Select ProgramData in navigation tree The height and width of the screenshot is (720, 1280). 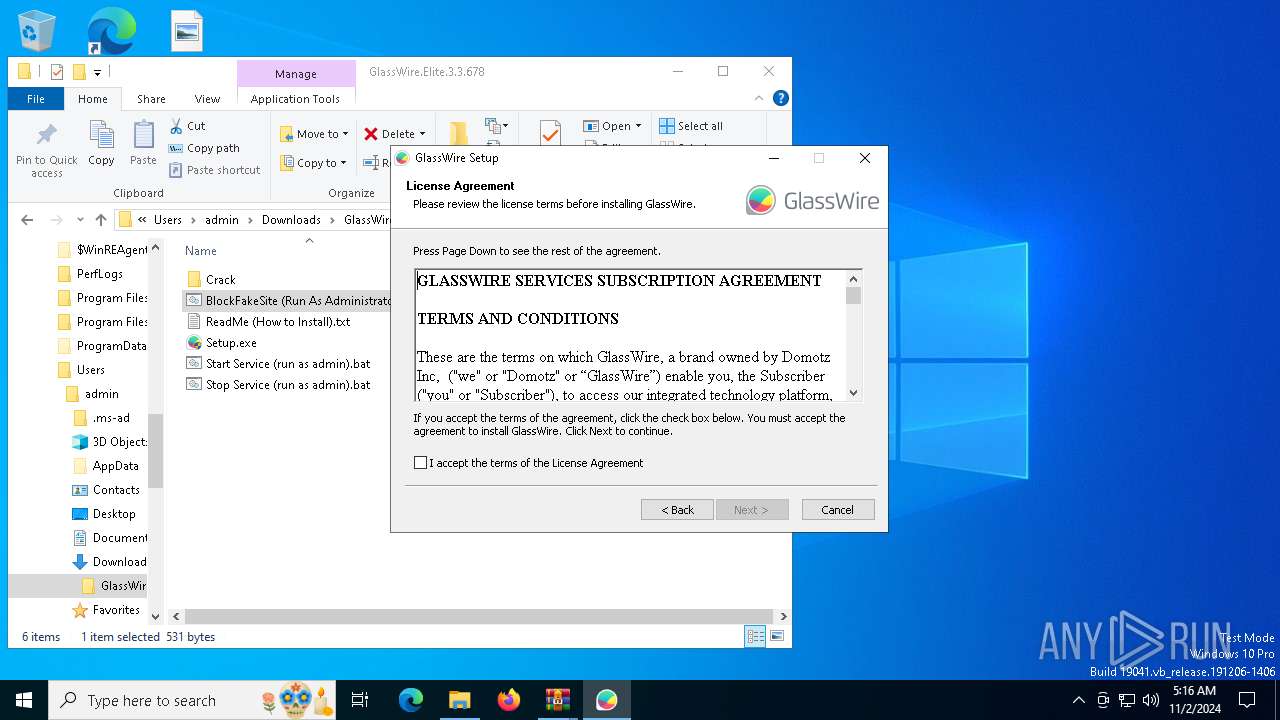pos(111,346)
